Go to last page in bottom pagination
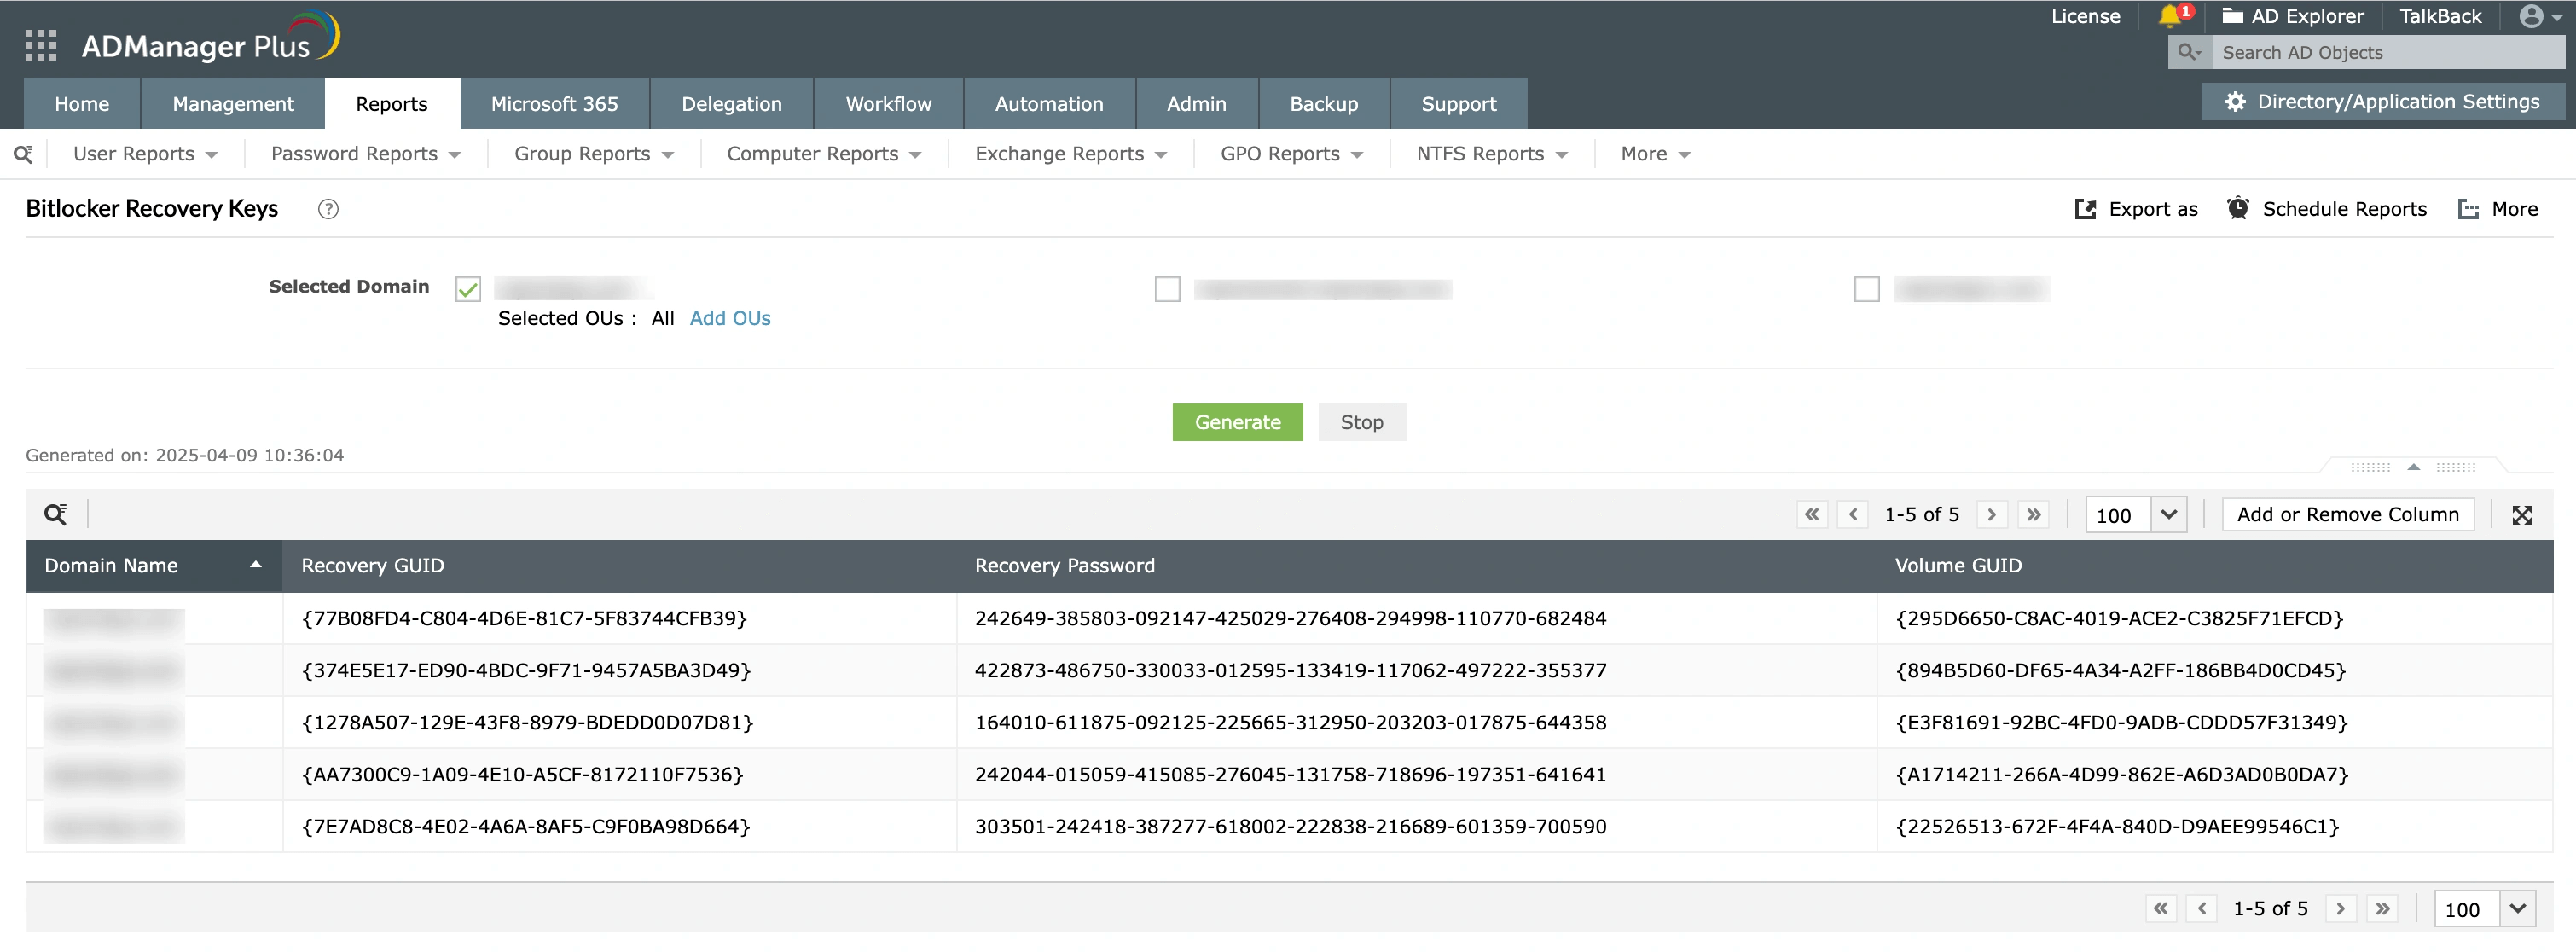Viewport: 2576px width, 952px height. (x=2383, y=908)
